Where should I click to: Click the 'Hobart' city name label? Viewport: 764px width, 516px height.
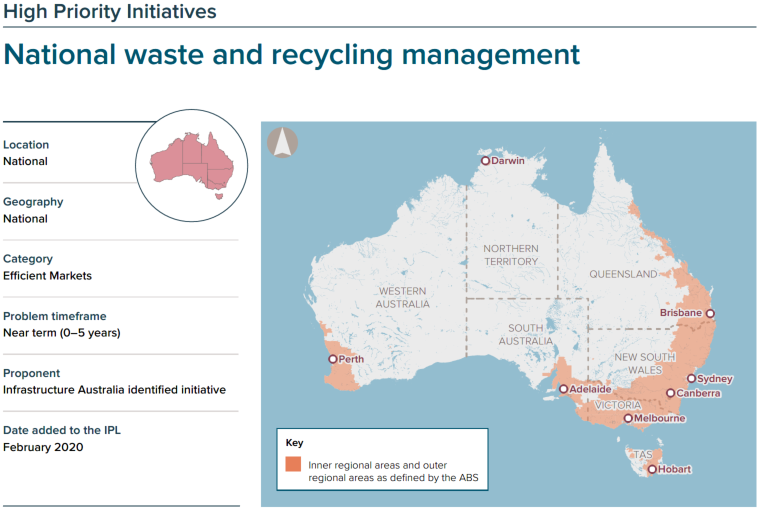click(x=675, y=470)
